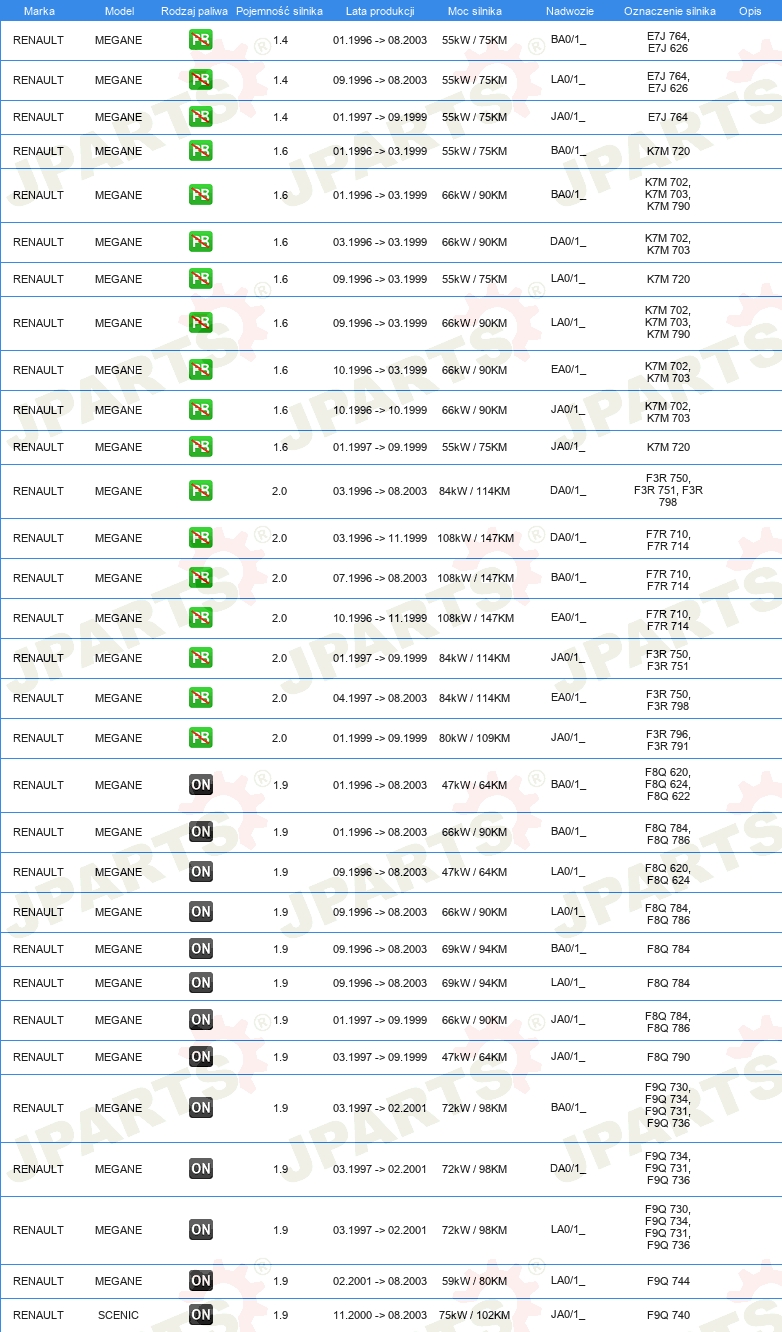The image size is (782, 1332).
Task: Select the diesel ON icon in the 72kW DA0/1_ row
Action: click(200, 1169)
